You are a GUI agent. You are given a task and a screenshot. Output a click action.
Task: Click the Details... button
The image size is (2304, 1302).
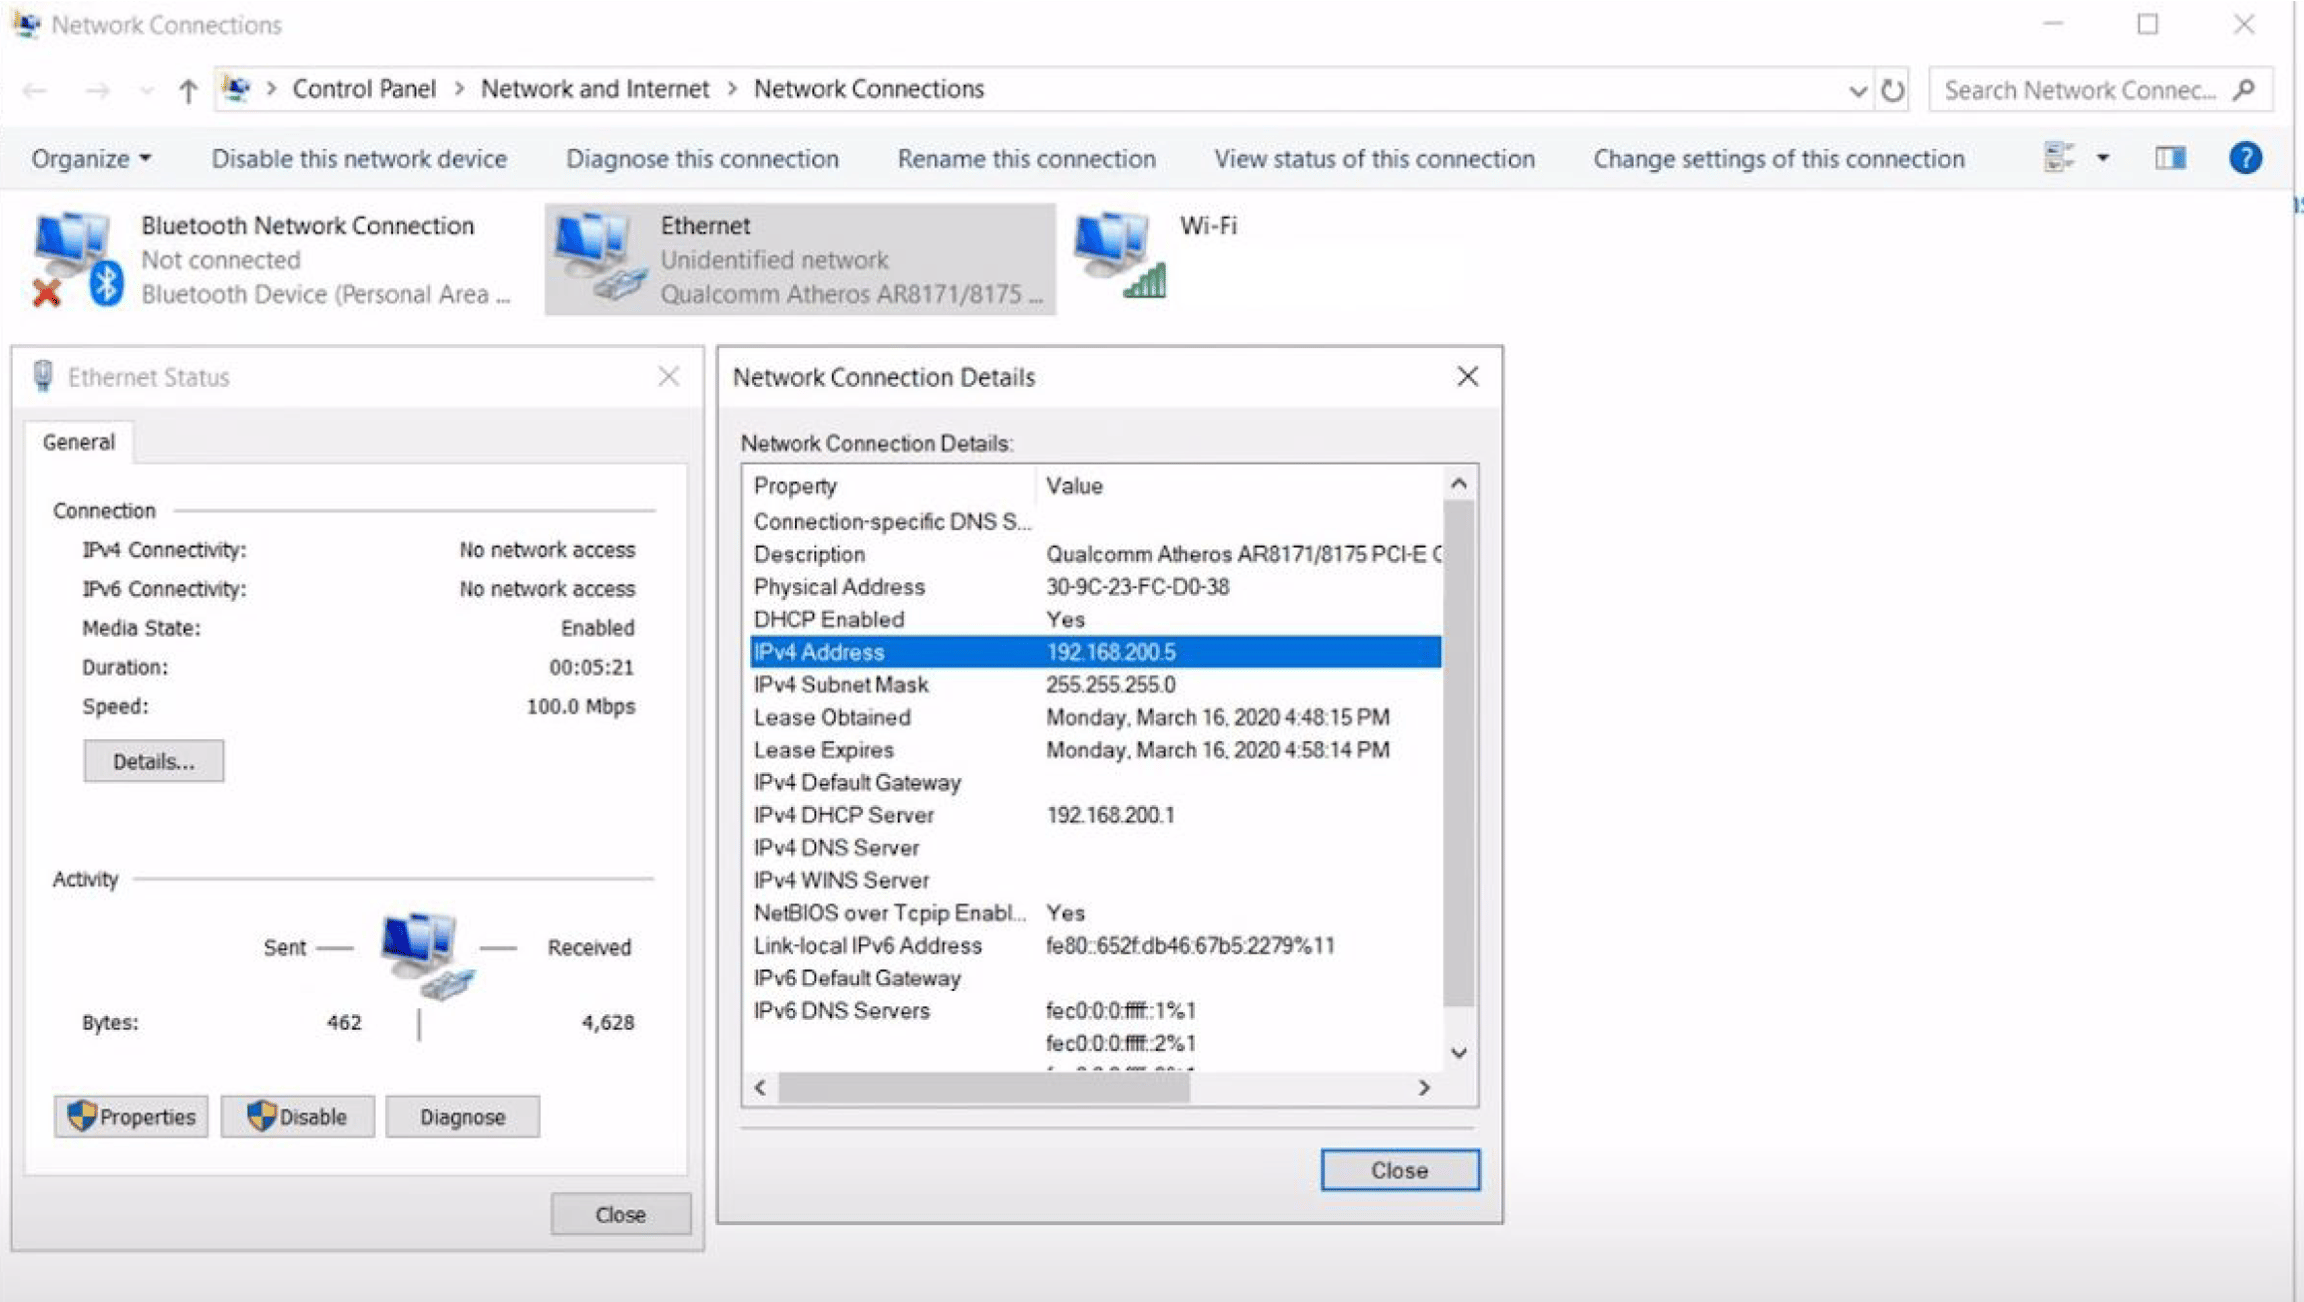click(153, 761)
